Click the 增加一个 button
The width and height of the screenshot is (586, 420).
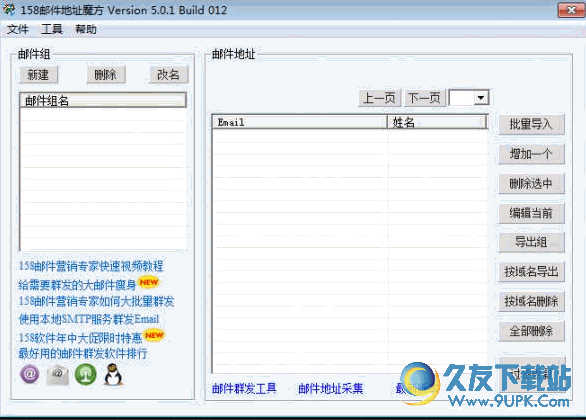pyautogui.click(x=531, y=154)
